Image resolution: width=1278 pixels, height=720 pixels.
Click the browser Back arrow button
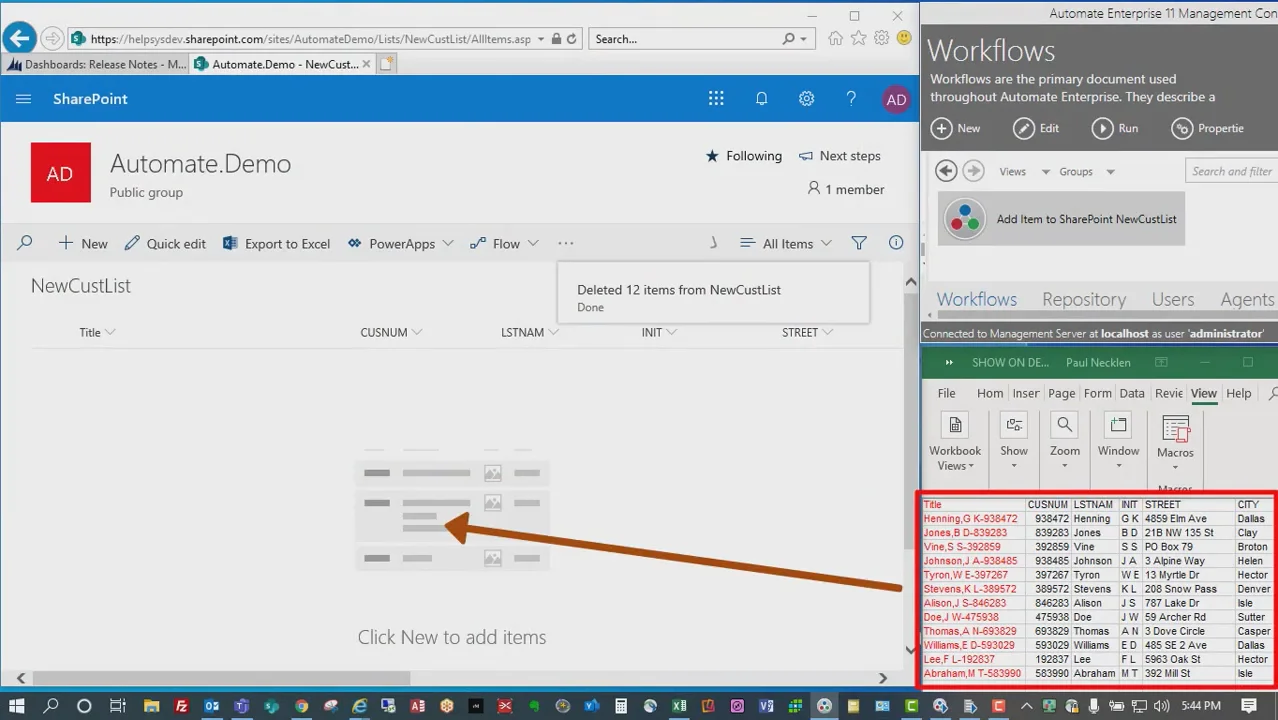point(19,39)
